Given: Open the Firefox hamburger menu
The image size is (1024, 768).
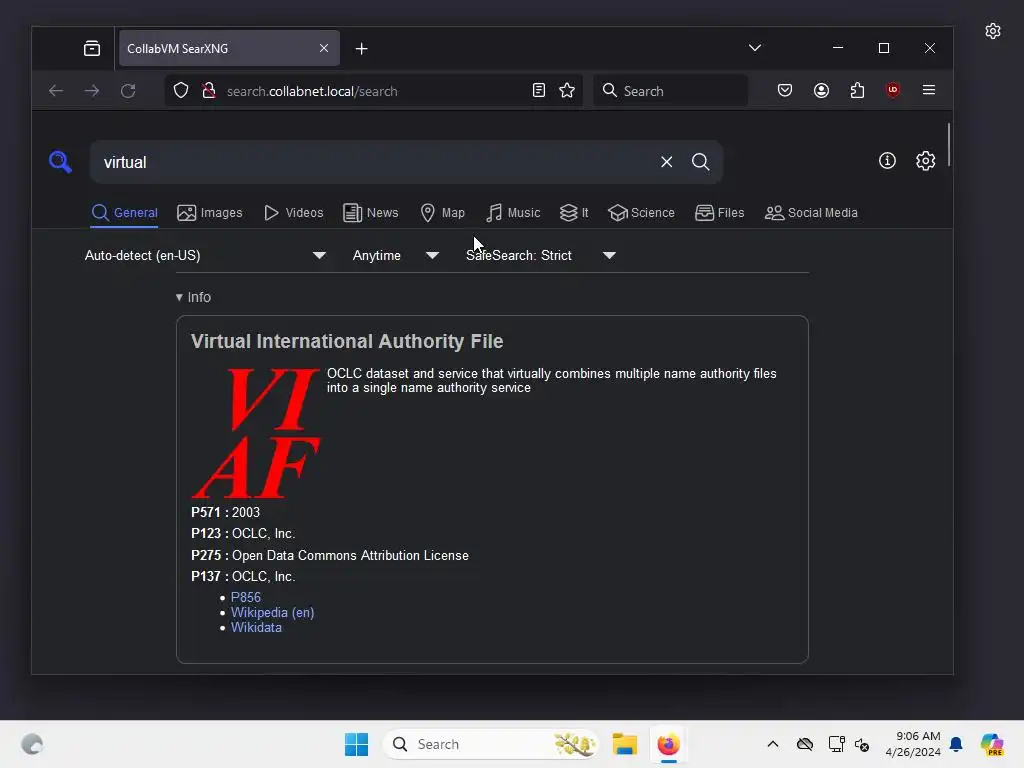Looking at the screenshot, I should pyautogui.click(x=929, y=90).
